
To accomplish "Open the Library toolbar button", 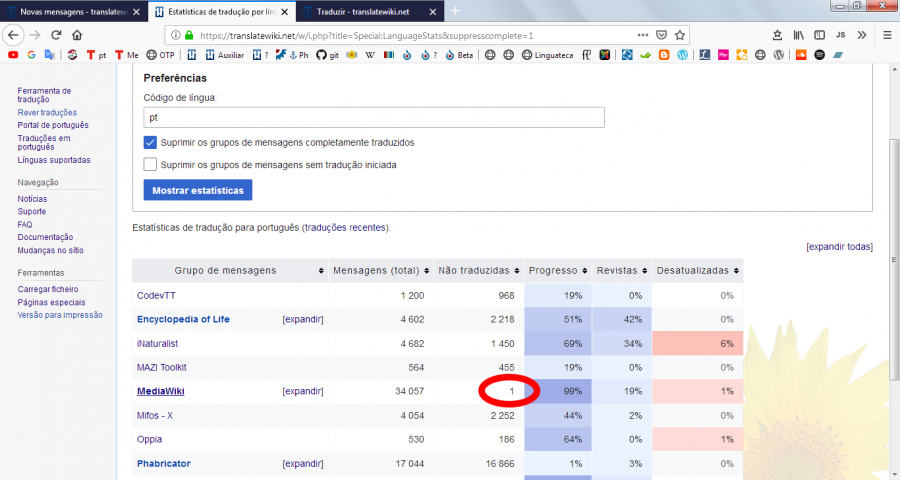I will [798, 35].
